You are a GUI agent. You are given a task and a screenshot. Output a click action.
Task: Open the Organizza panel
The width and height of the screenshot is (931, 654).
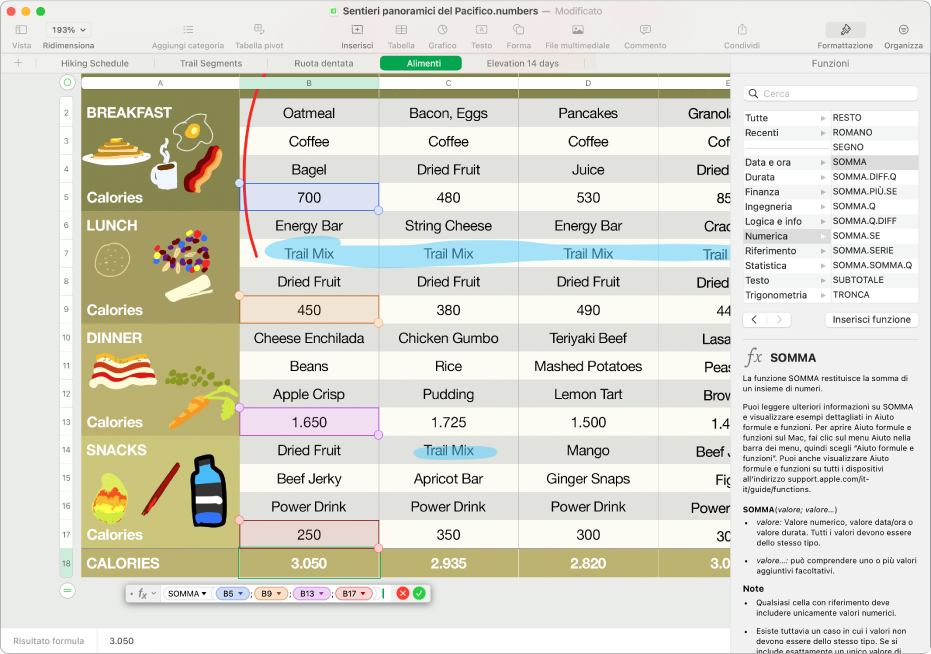(903, 30)
